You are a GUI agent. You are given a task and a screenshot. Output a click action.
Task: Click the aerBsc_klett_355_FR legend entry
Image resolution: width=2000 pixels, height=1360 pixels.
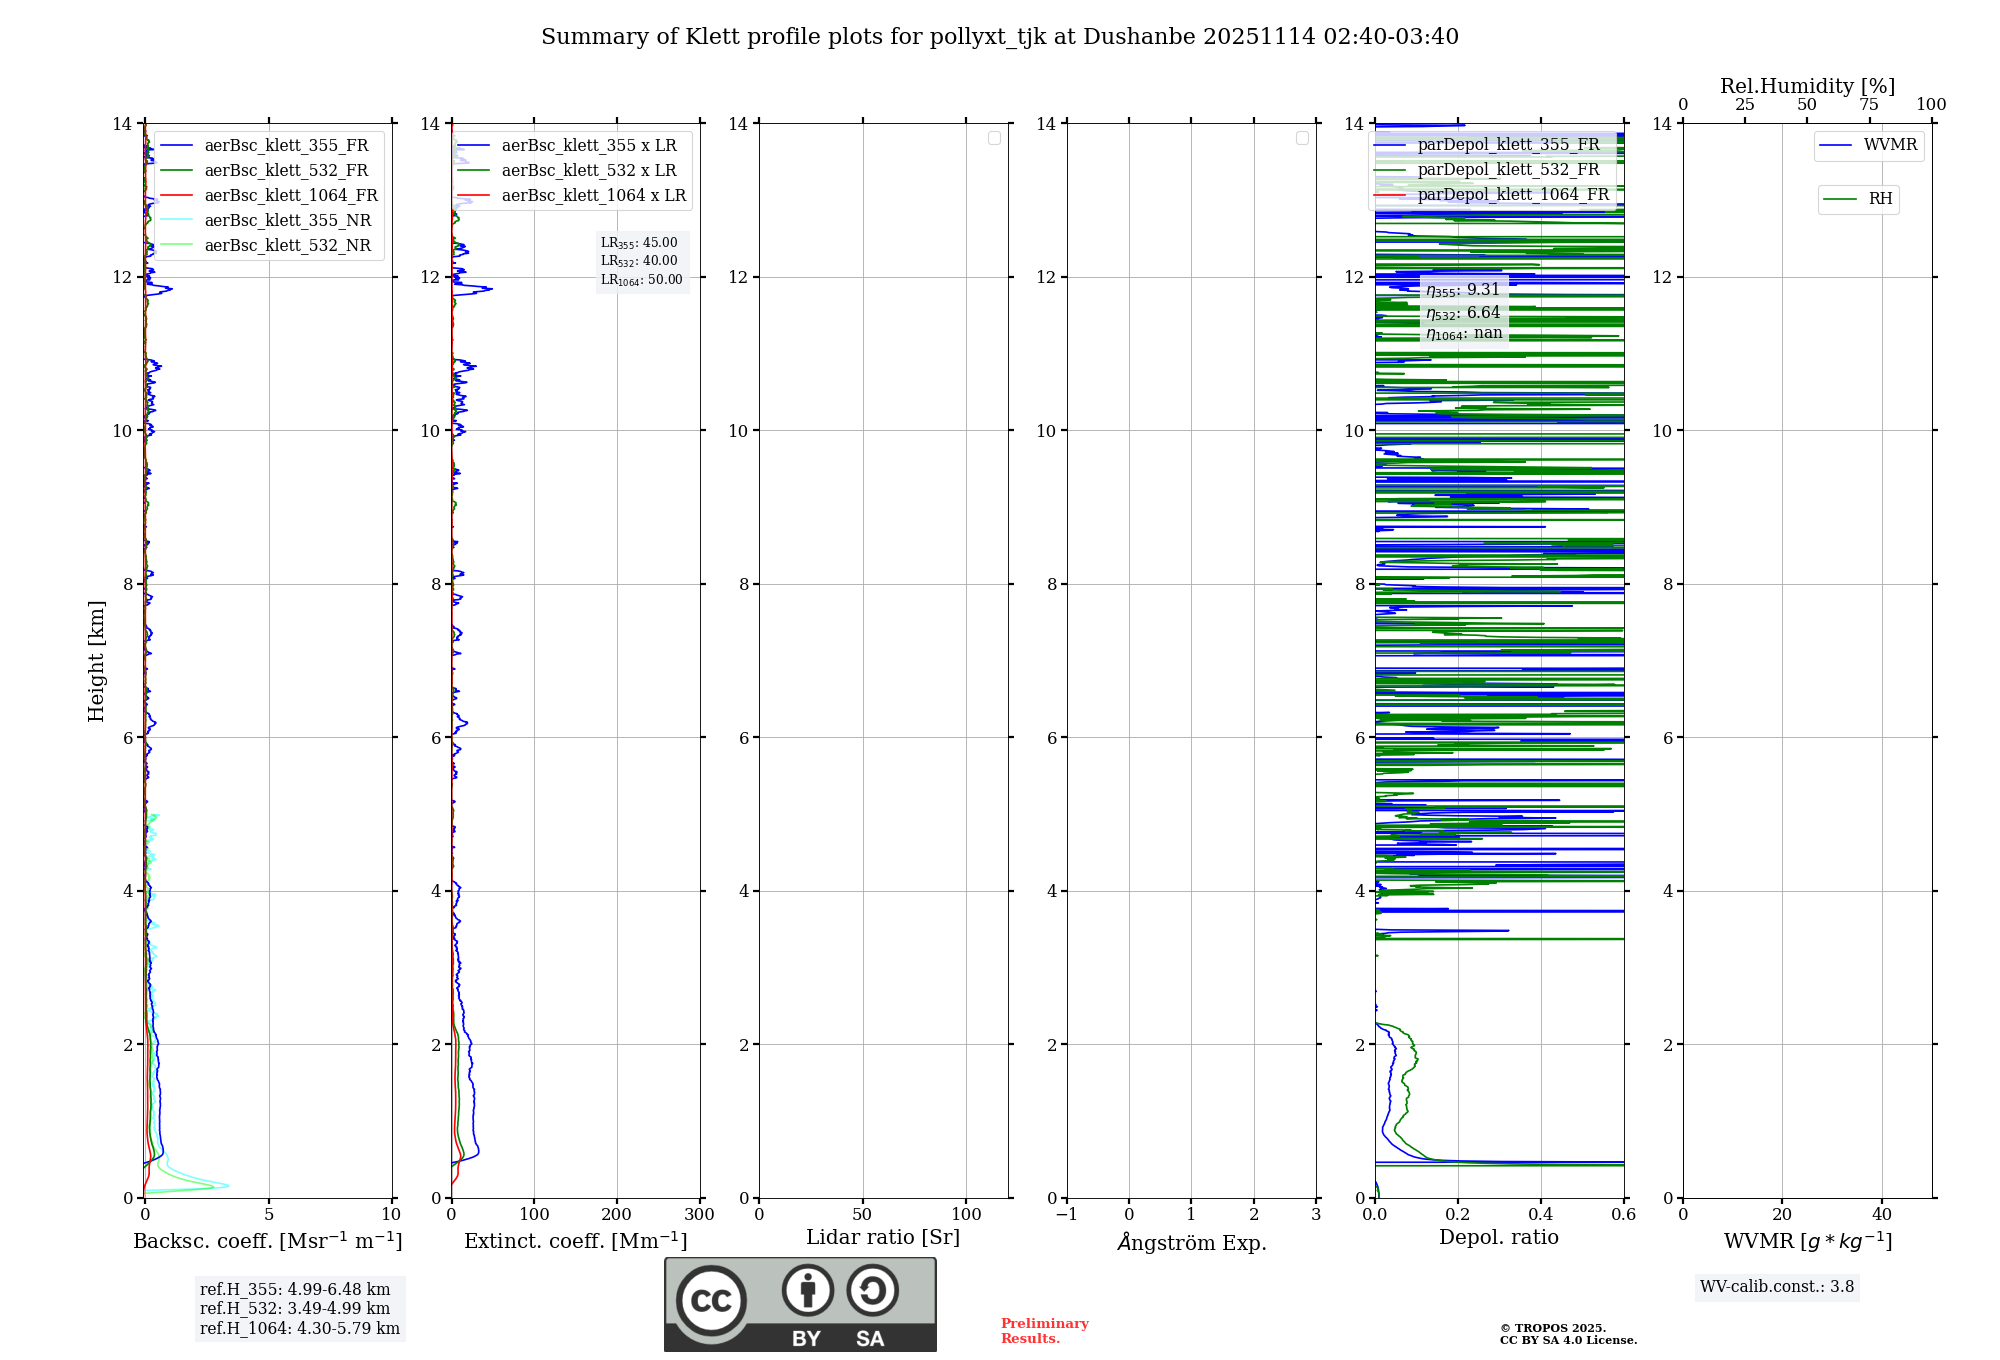tap(286, 146)
